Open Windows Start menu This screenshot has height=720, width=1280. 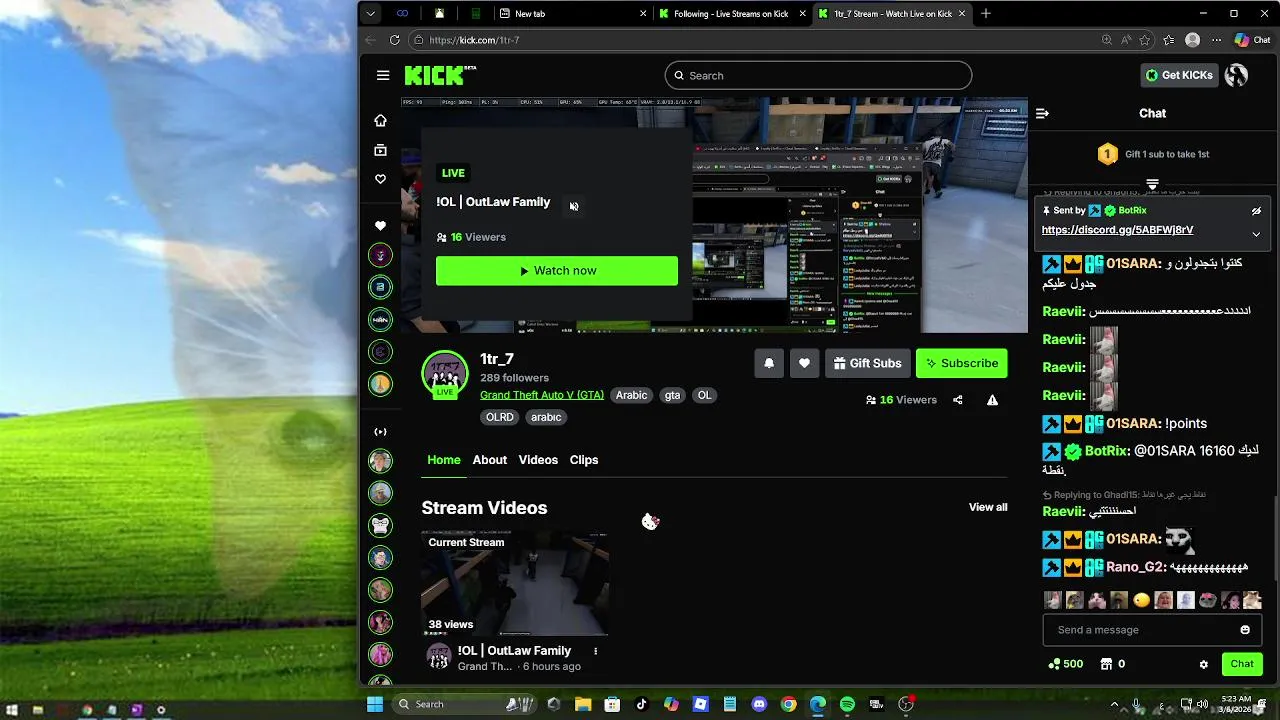click(375, 704)
